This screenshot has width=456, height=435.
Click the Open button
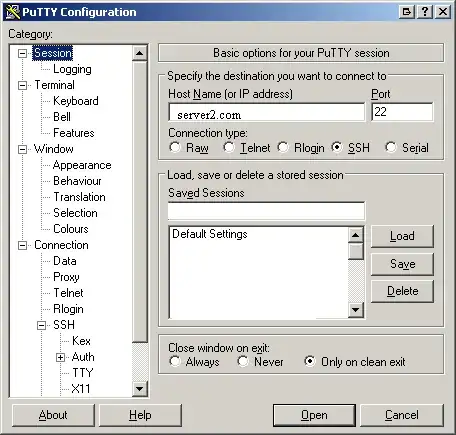pos(314,415)
